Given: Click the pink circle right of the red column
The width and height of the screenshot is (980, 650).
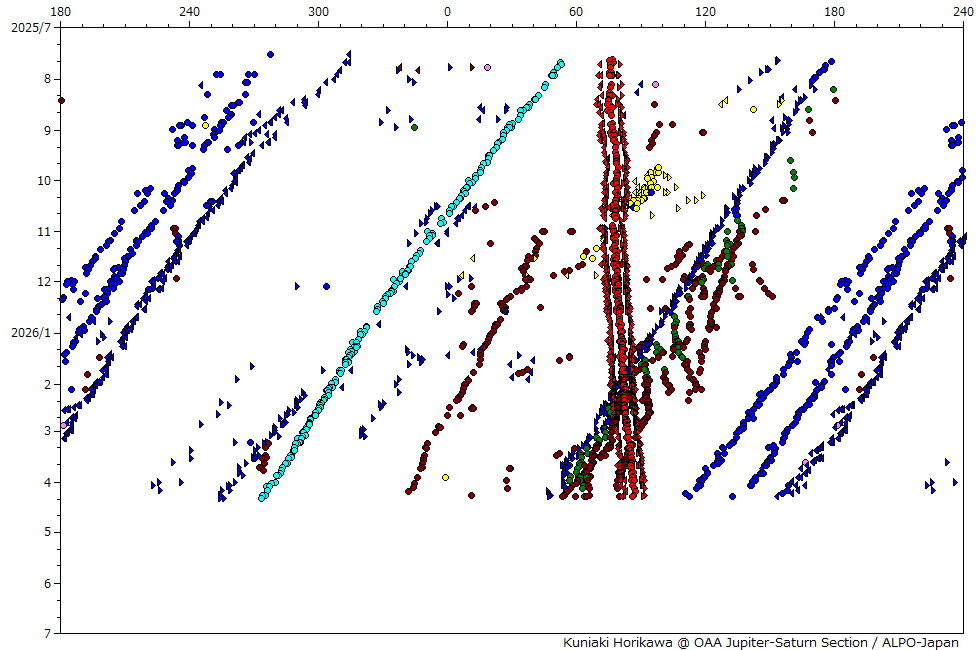Looking at the screenshot, I should coord(655,85).
